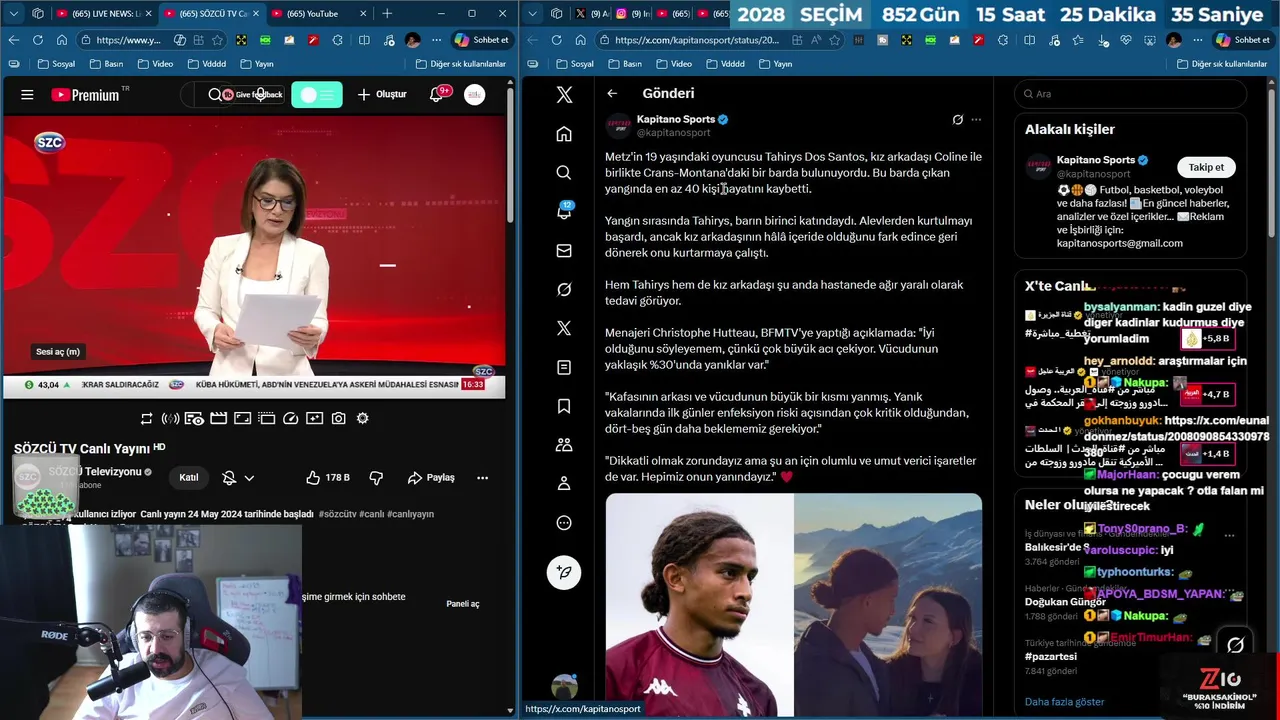Open the Doğukan Güngör trending topic
The height and width of the screenshot is (720, 1280).
1065,602
